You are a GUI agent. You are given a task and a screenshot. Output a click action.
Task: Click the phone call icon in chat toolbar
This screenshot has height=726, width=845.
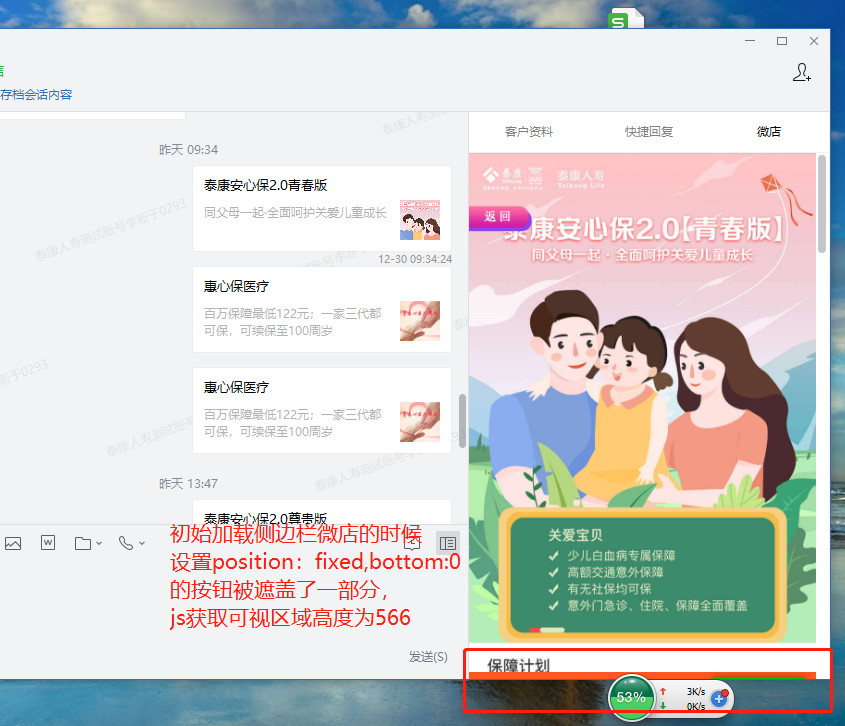coord(126,543)
